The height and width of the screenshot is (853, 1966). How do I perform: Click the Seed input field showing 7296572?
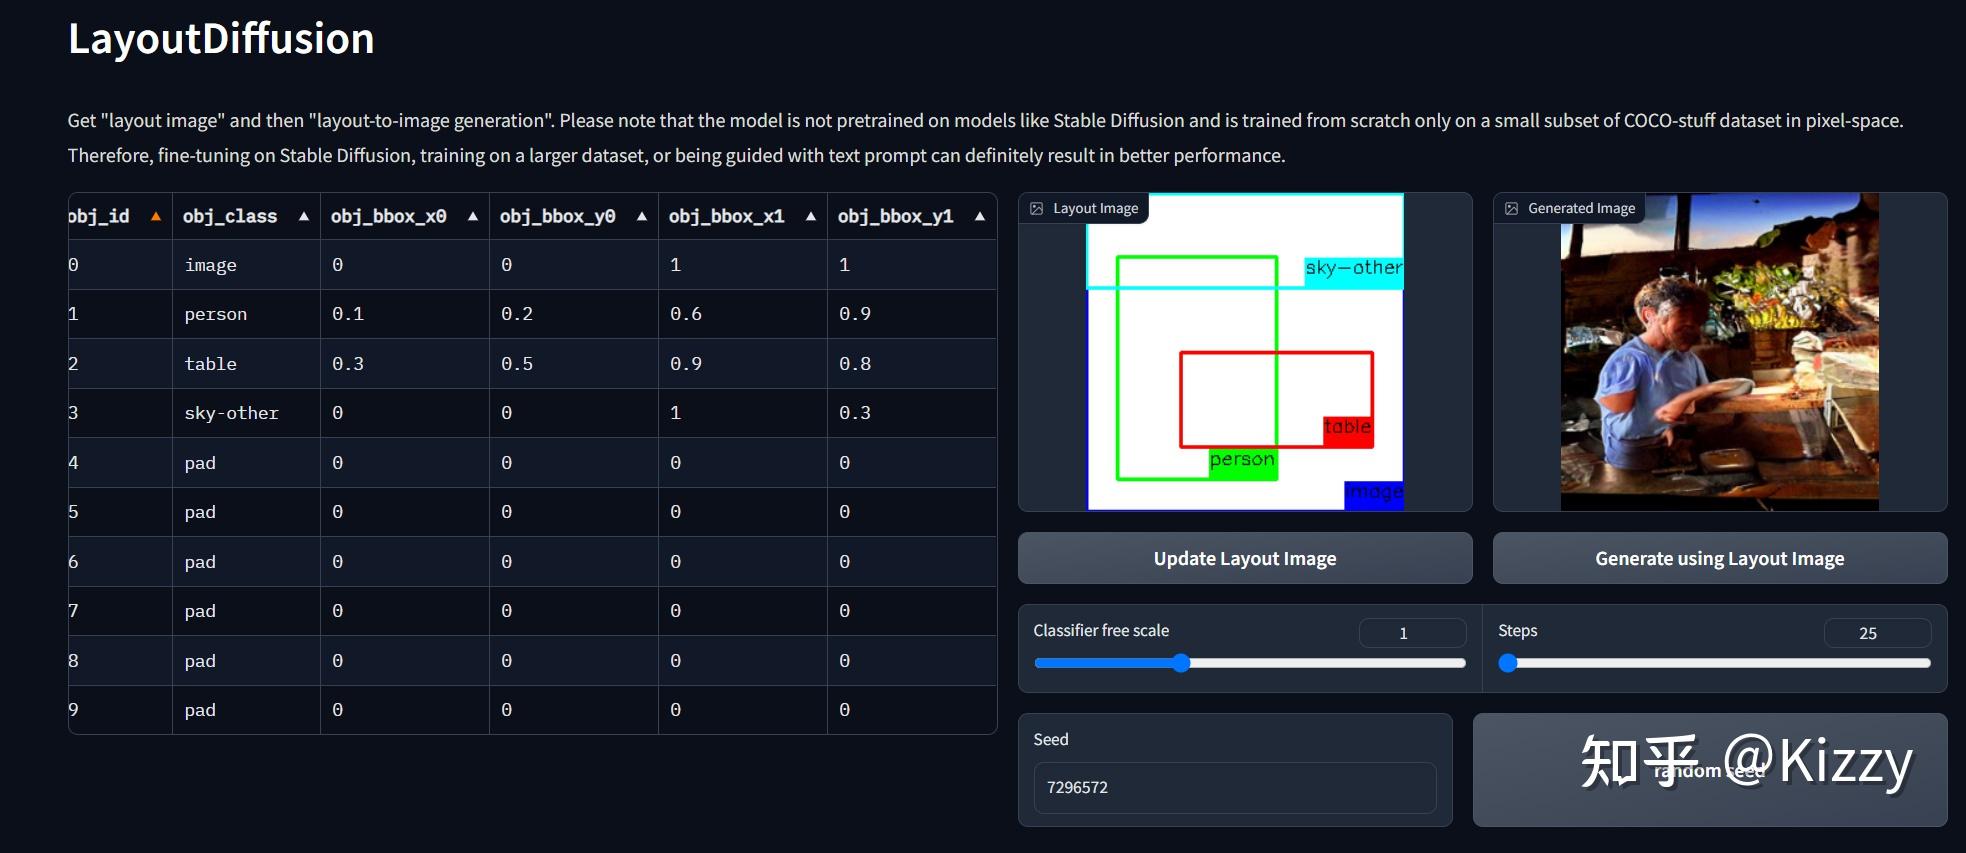(1235, 787)
